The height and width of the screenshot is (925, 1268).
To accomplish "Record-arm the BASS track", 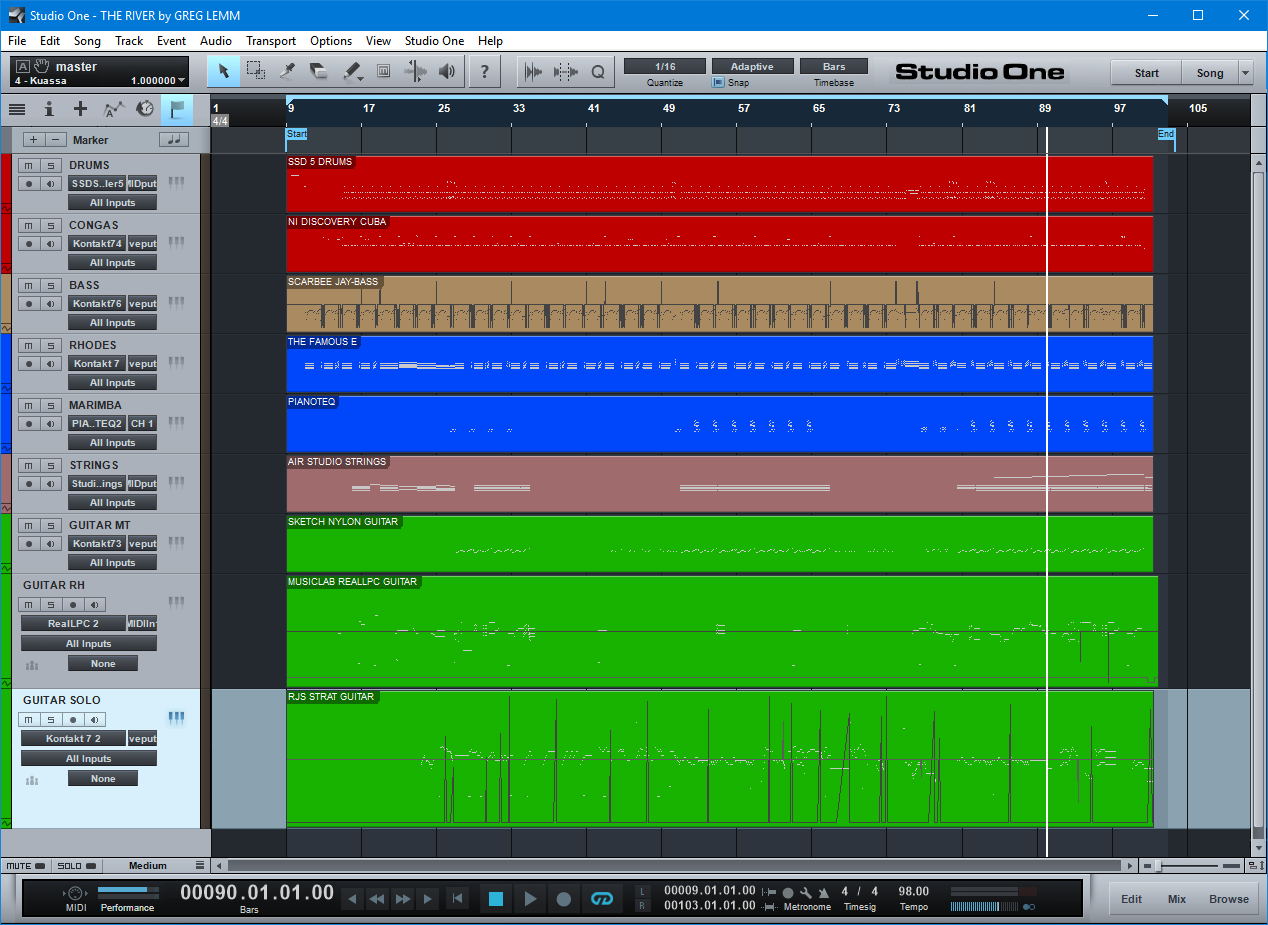I will click(30, 303).
